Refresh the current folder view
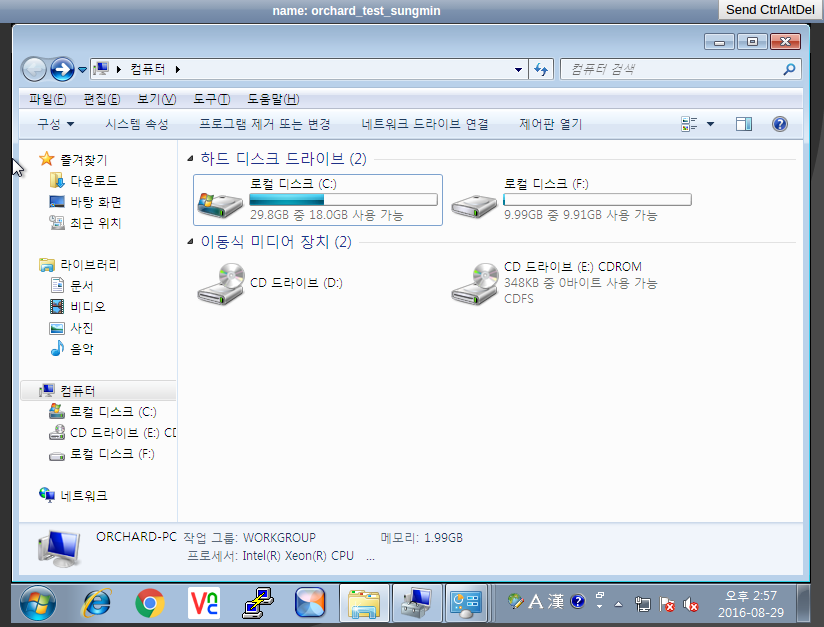 point(541,69)
